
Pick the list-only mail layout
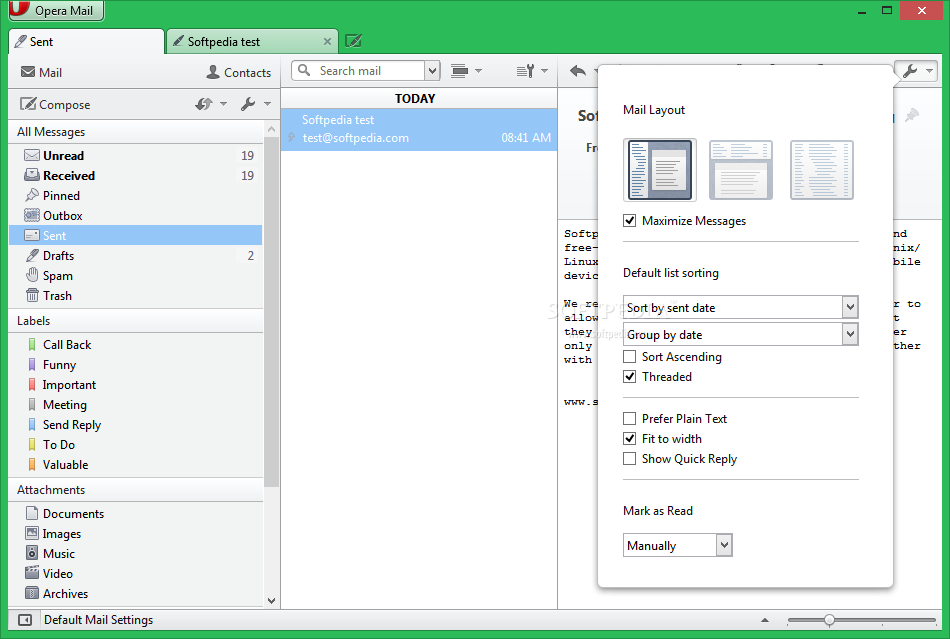coord(822,170)
